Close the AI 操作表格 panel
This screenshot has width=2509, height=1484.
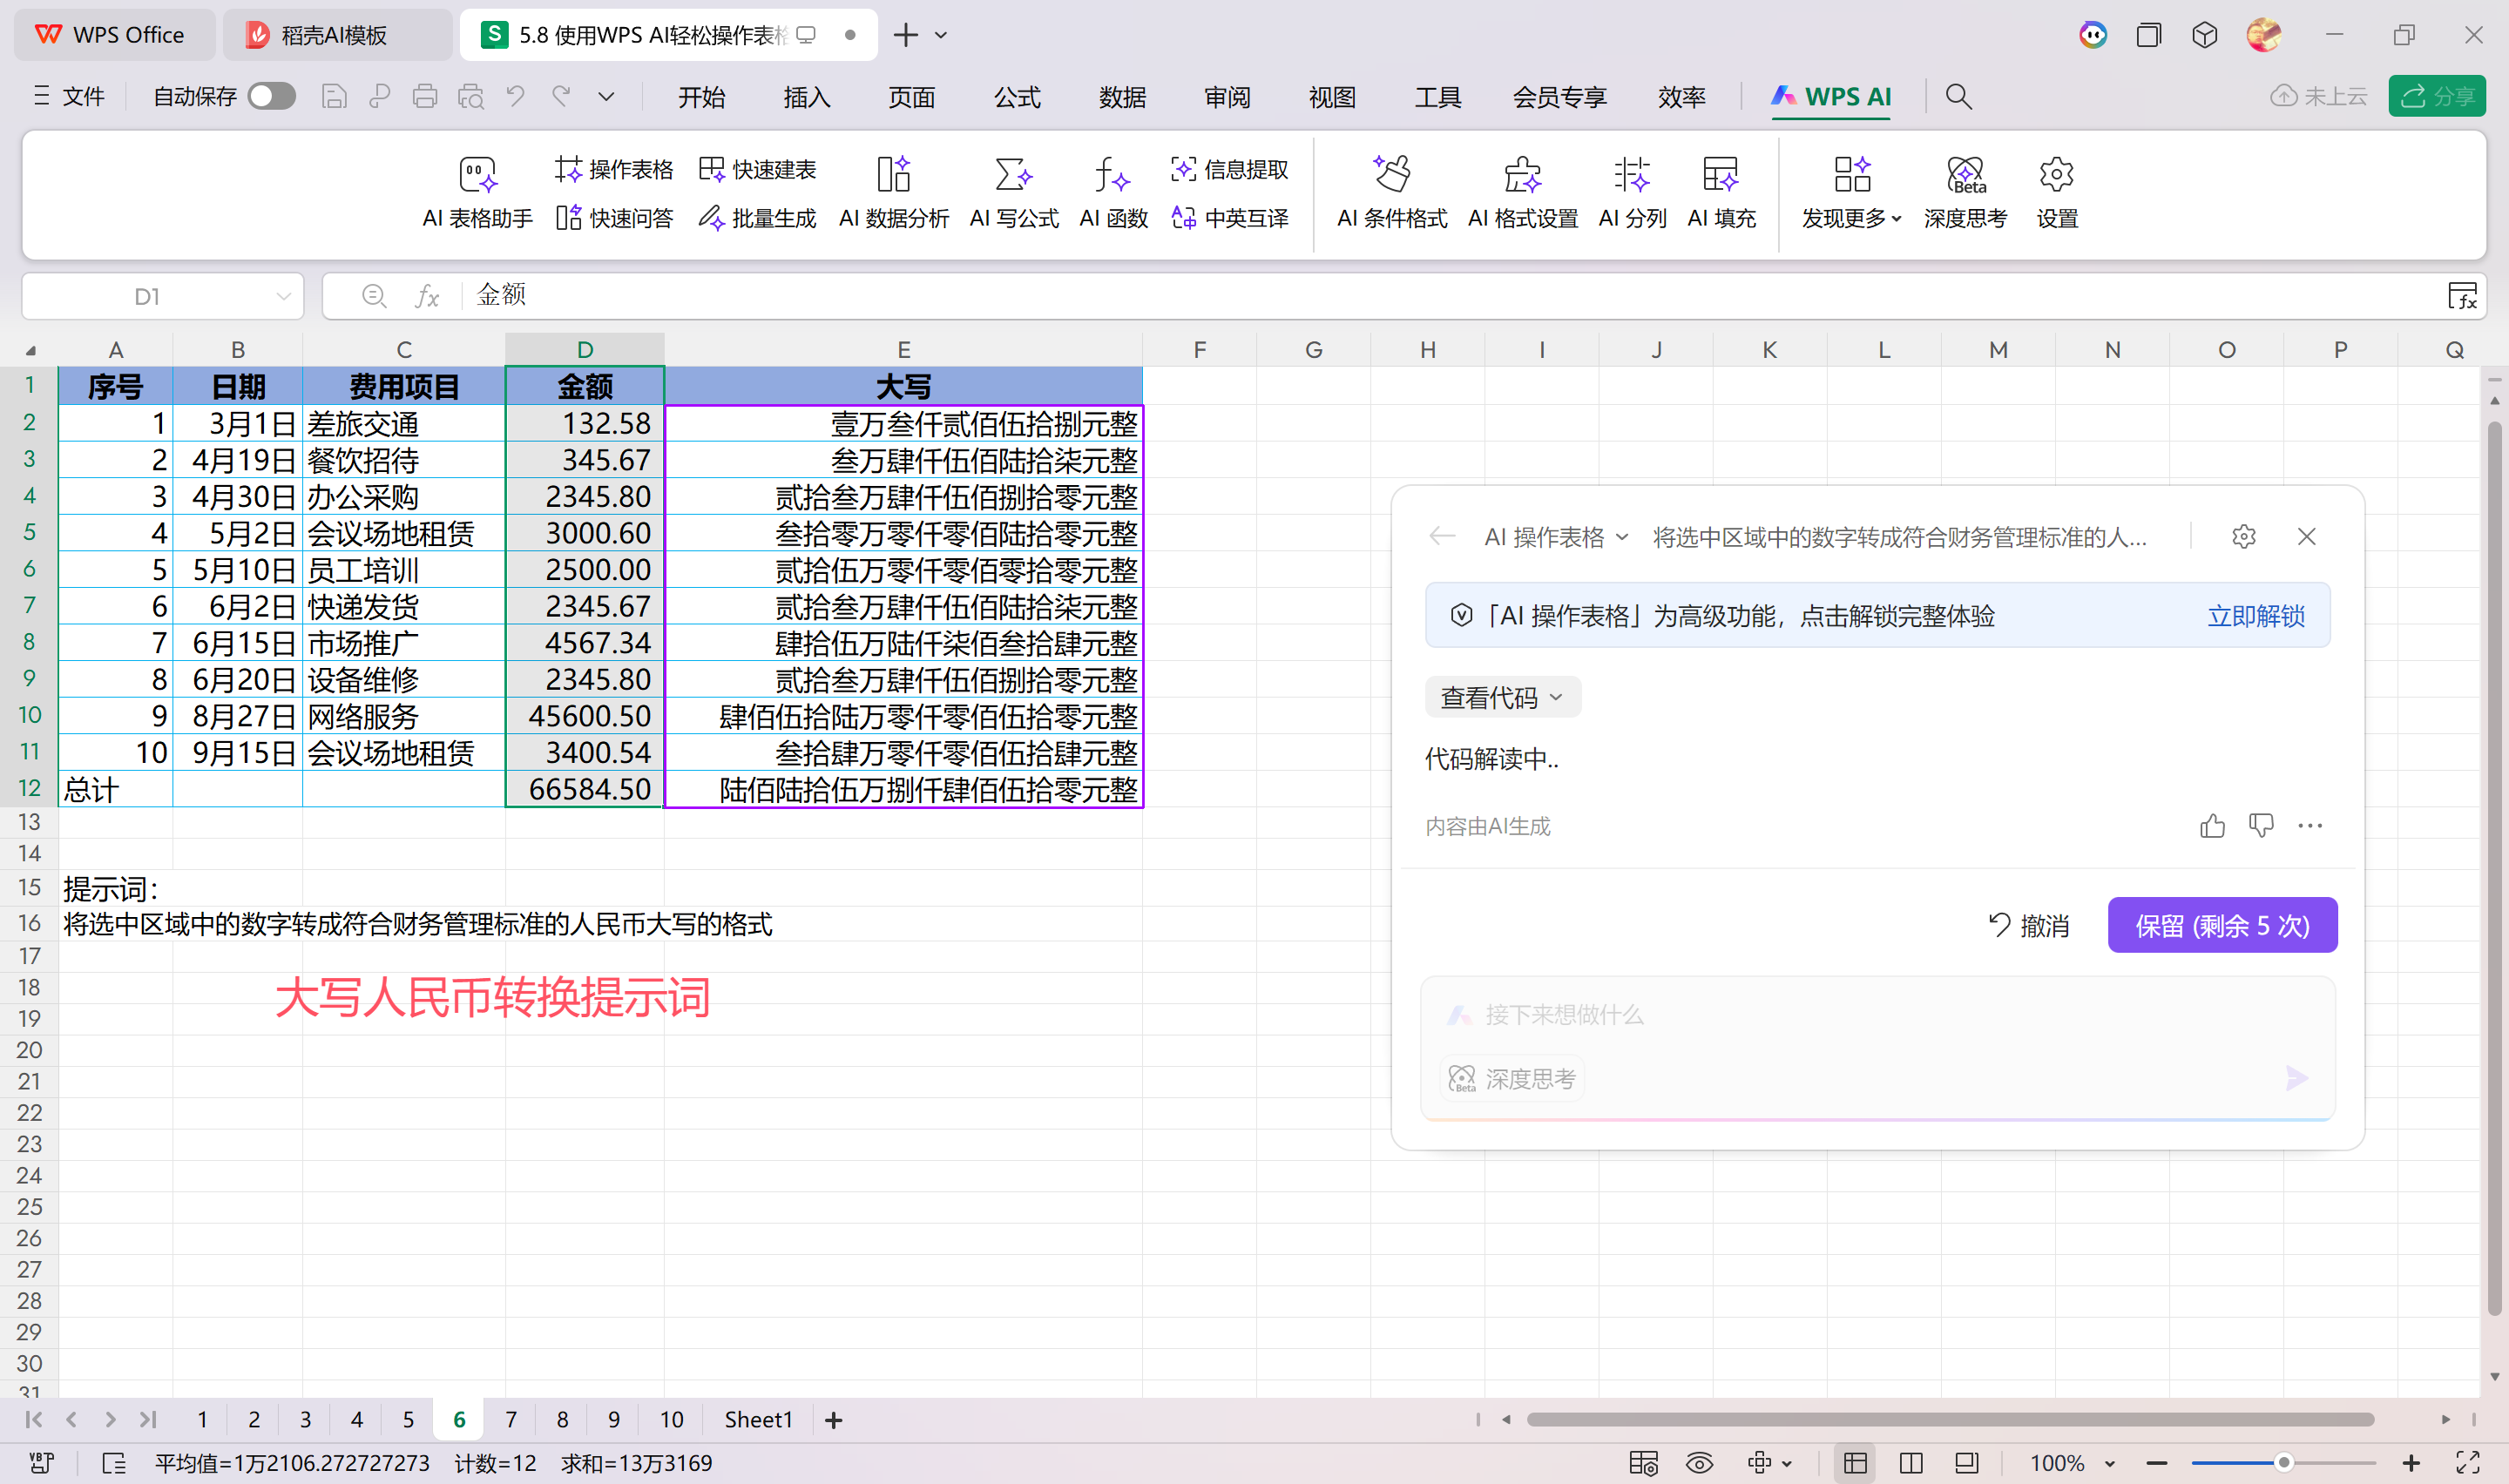pyautogui.click(x=2306, y=536)
